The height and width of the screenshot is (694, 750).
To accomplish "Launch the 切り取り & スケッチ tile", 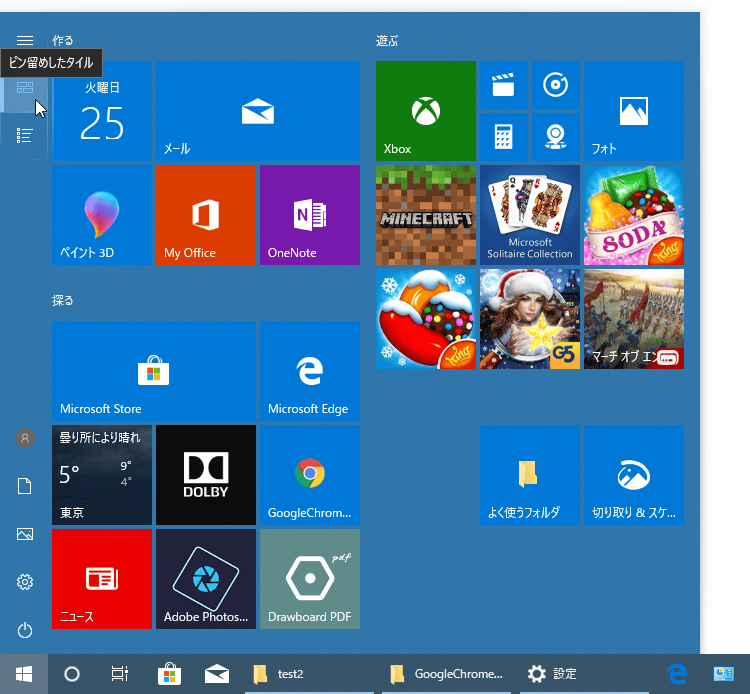I will (x=634, y=475).
